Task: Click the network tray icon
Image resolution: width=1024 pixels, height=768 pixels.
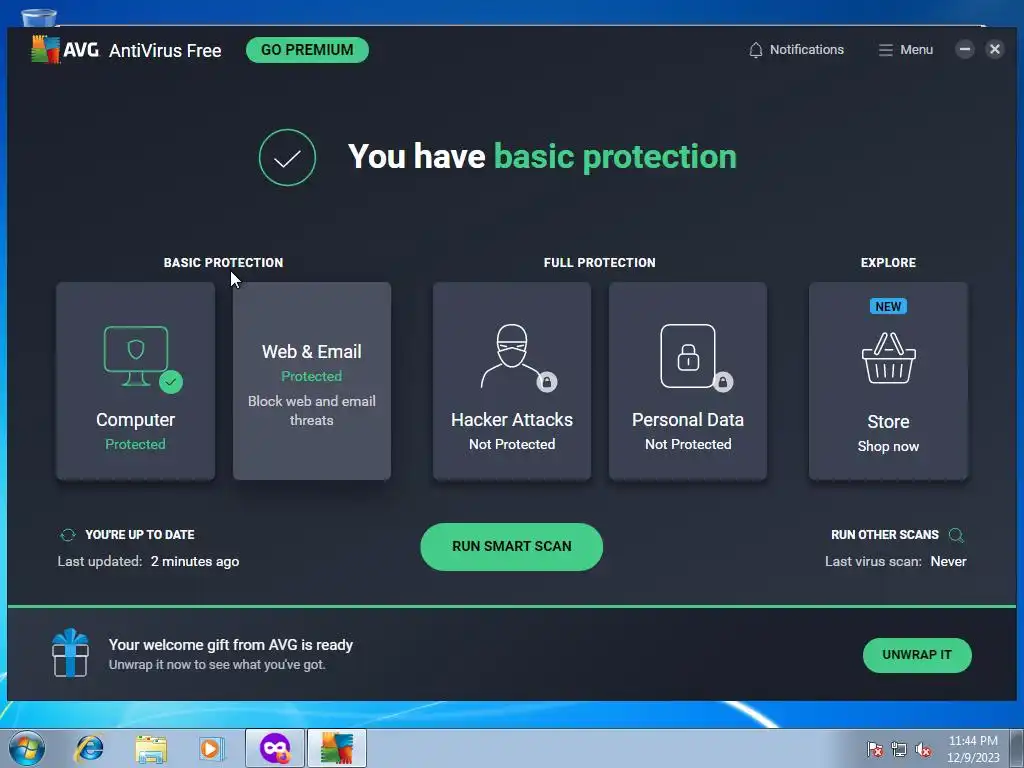Action: click(899, 749)
